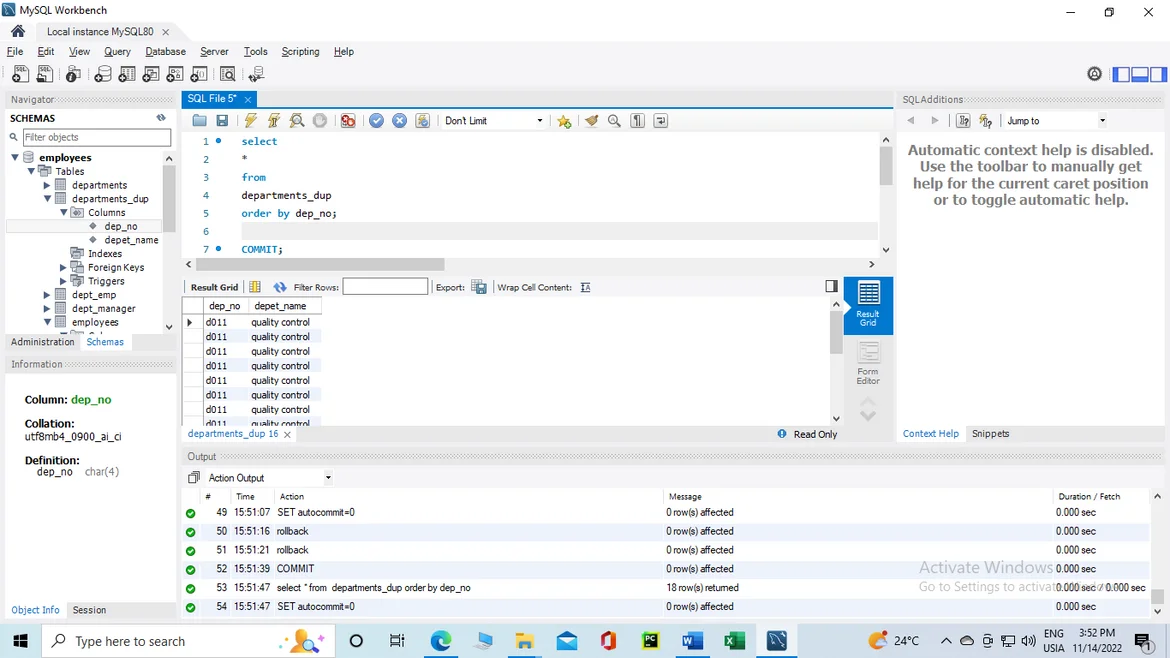Open the Query menu
This screenshot has height=658, width=1170.
pos(117,52)
